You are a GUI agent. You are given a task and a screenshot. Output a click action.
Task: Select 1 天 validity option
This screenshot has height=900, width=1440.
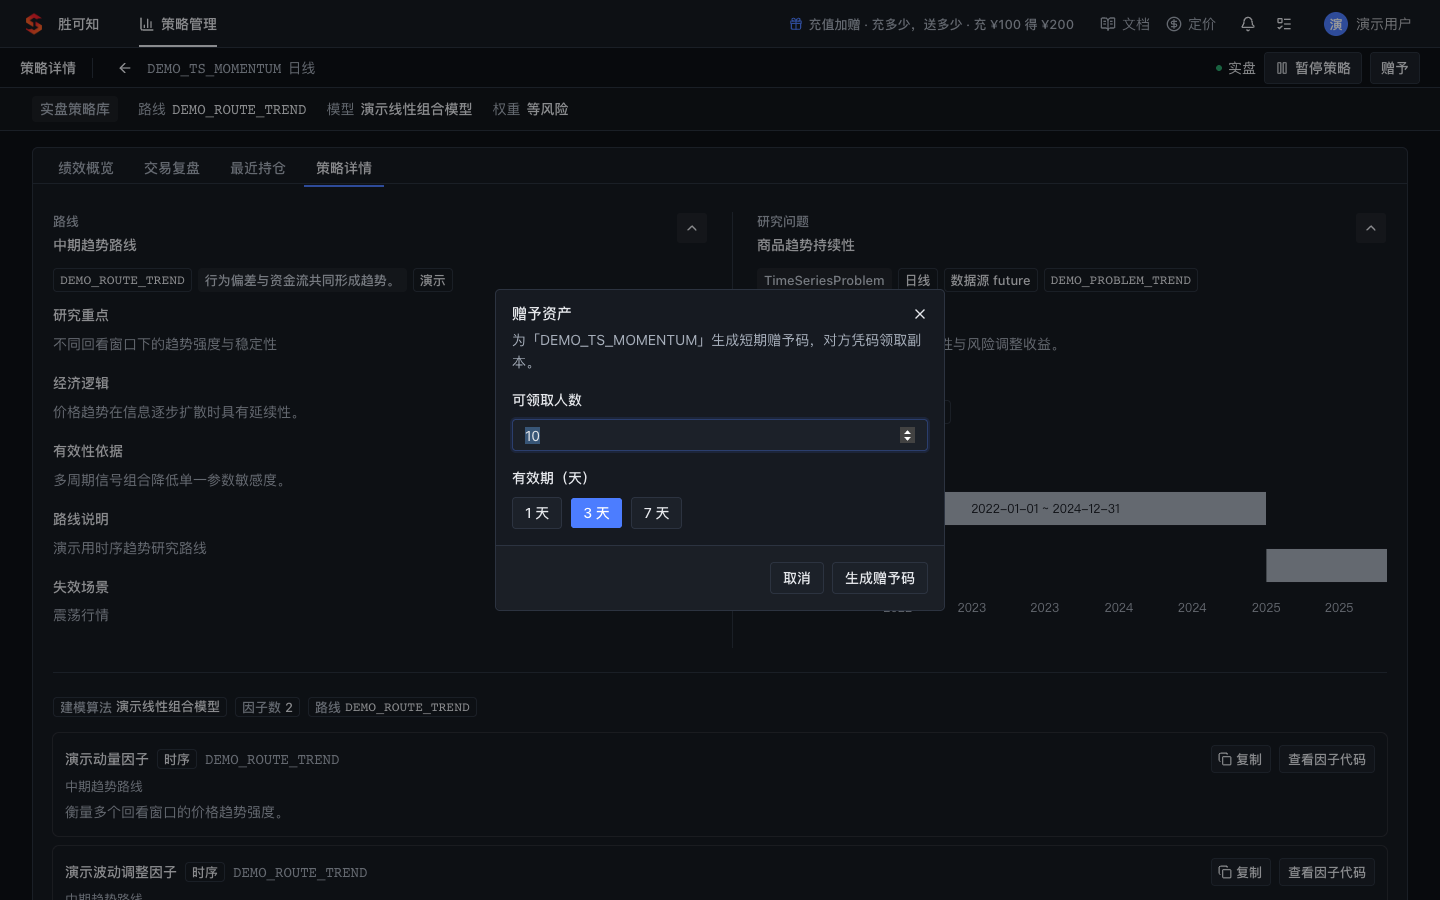click(x=537, y=513)
